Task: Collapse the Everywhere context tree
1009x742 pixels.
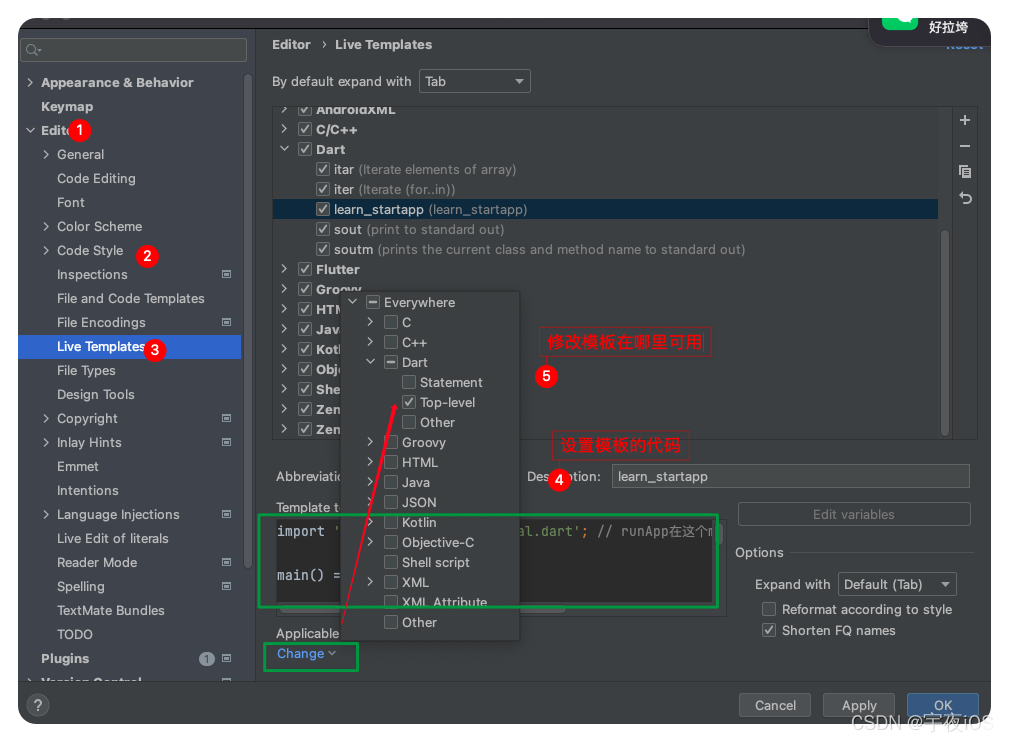Action: click(353, 302)
